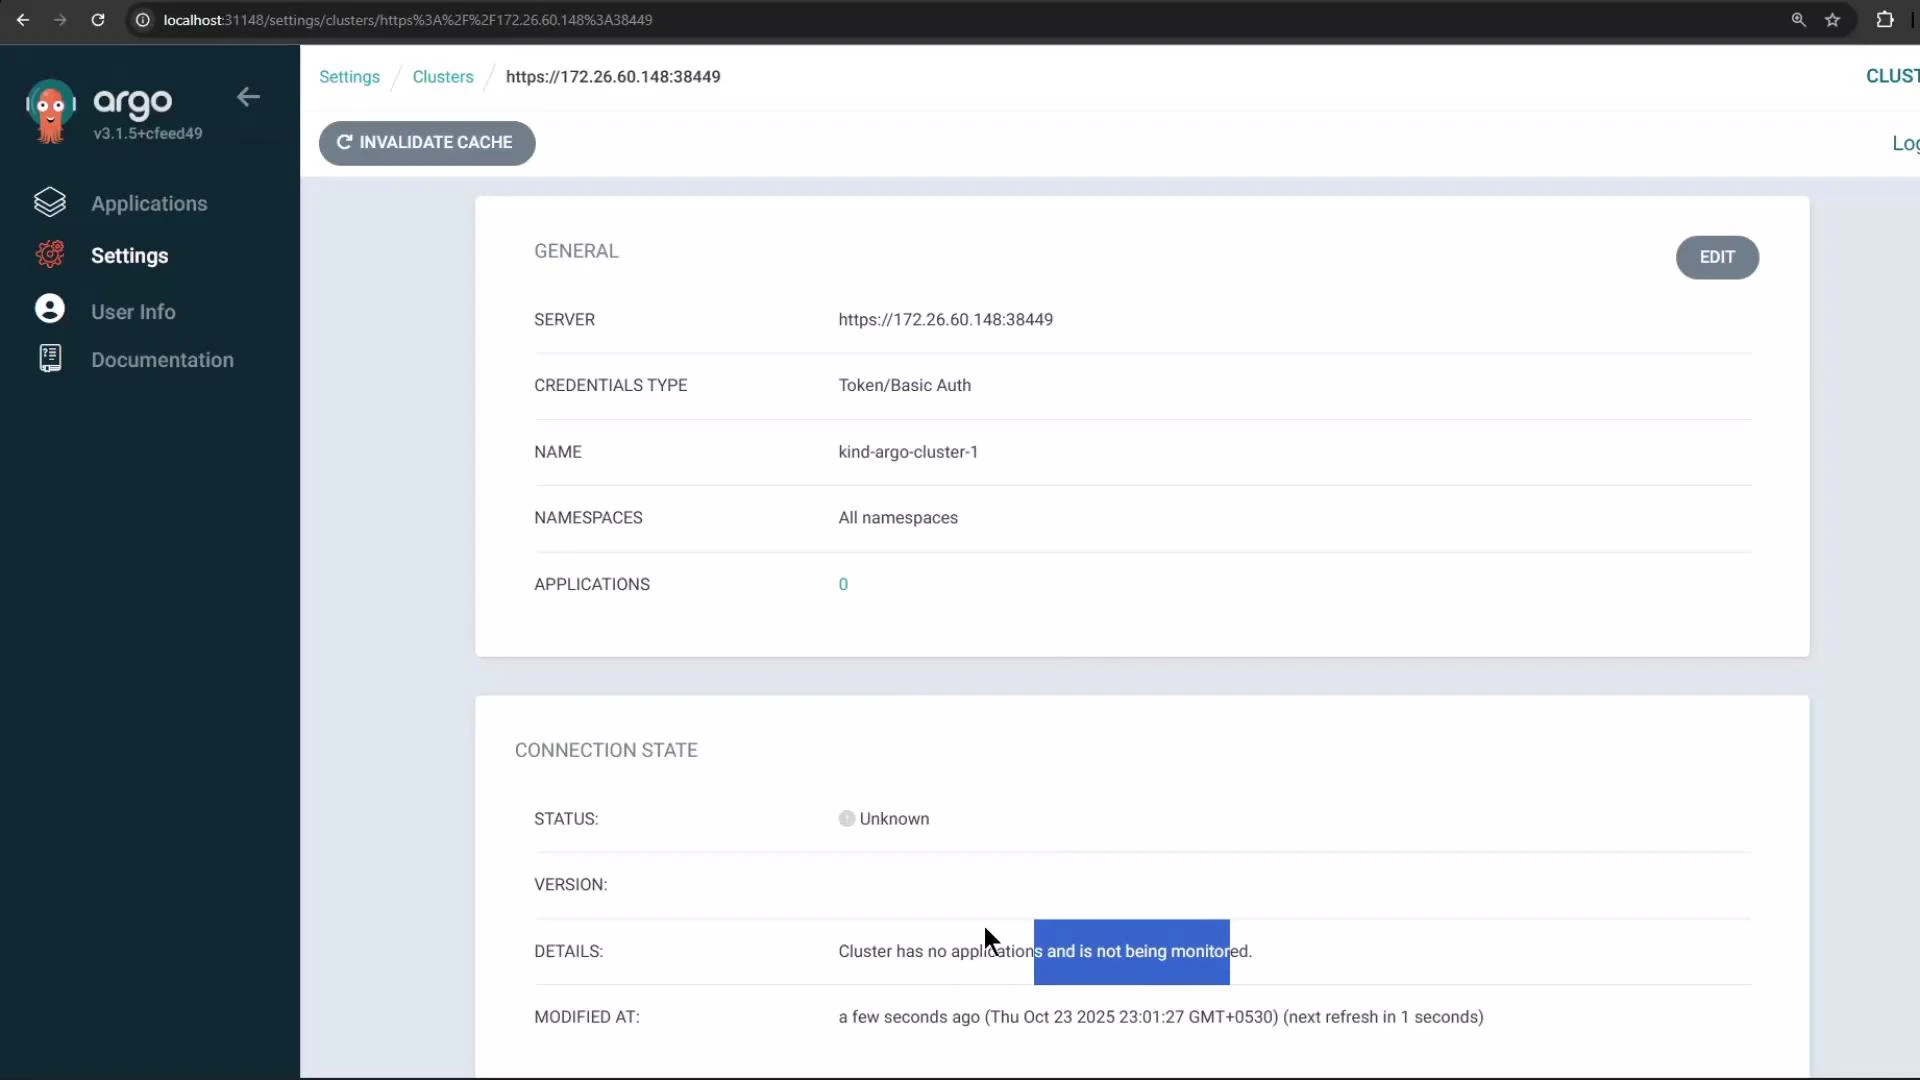Click the INVALIDATE CACHE button
Image resolution: width=1920 pixels, height=1080 pixels.
tap(427, 142)
